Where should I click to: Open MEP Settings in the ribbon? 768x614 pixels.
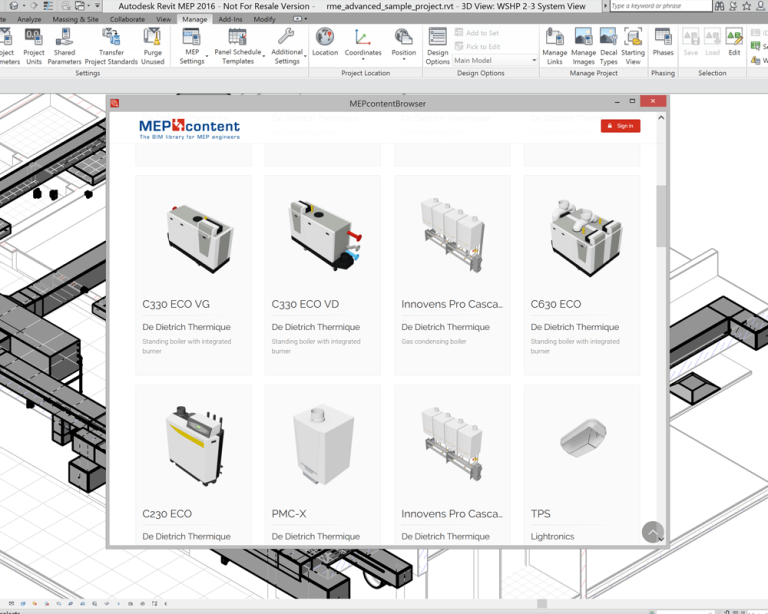192,47
